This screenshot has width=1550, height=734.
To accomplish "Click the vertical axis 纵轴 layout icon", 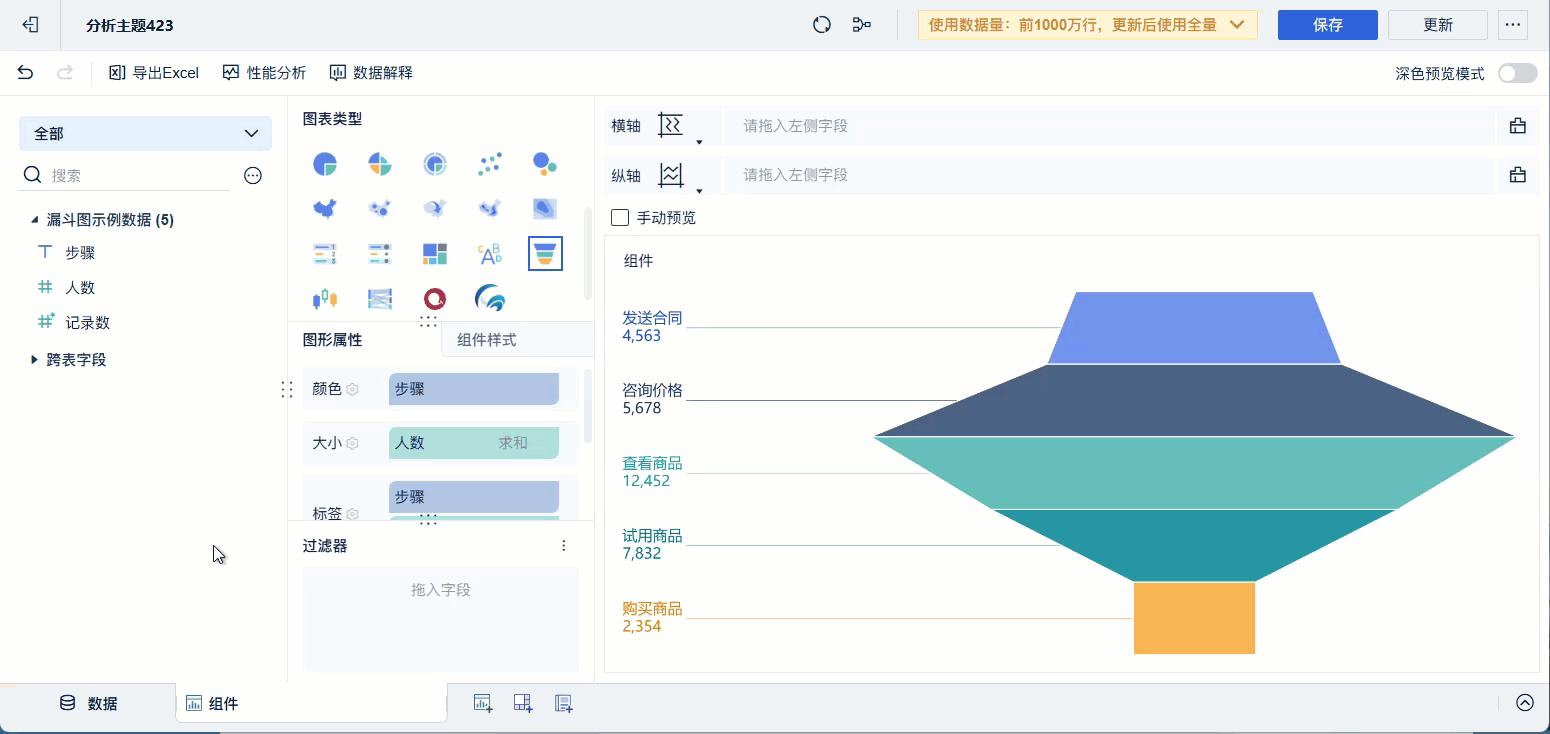I will click(670, 175).
